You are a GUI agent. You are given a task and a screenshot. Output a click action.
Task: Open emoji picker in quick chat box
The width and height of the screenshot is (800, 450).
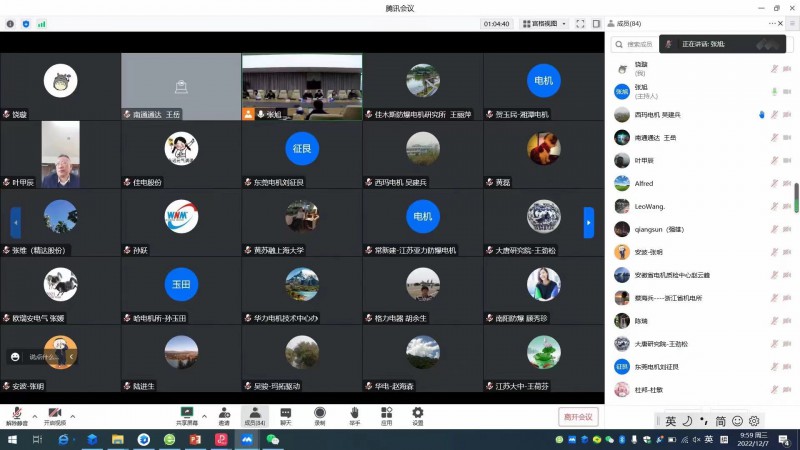click(x=15, y=357)
